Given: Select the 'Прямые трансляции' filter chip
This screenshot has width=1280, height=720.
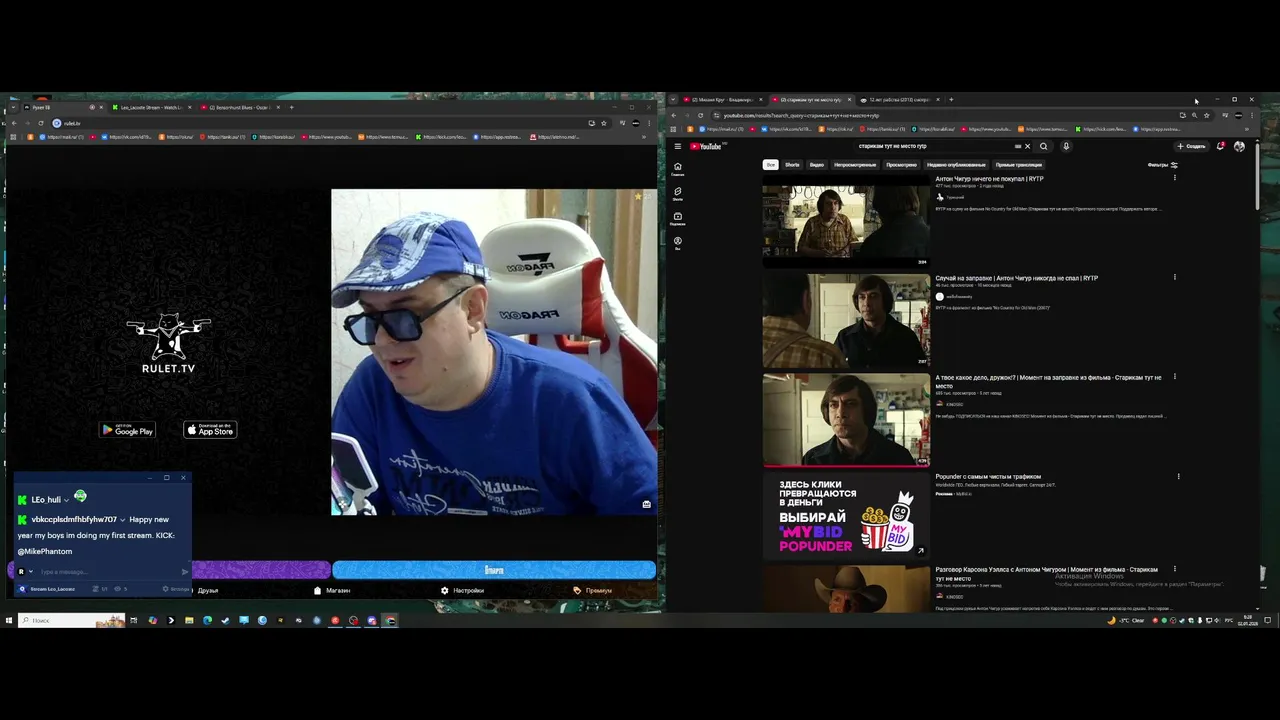Looking at the screenshot, I should tap(1018, 165).
